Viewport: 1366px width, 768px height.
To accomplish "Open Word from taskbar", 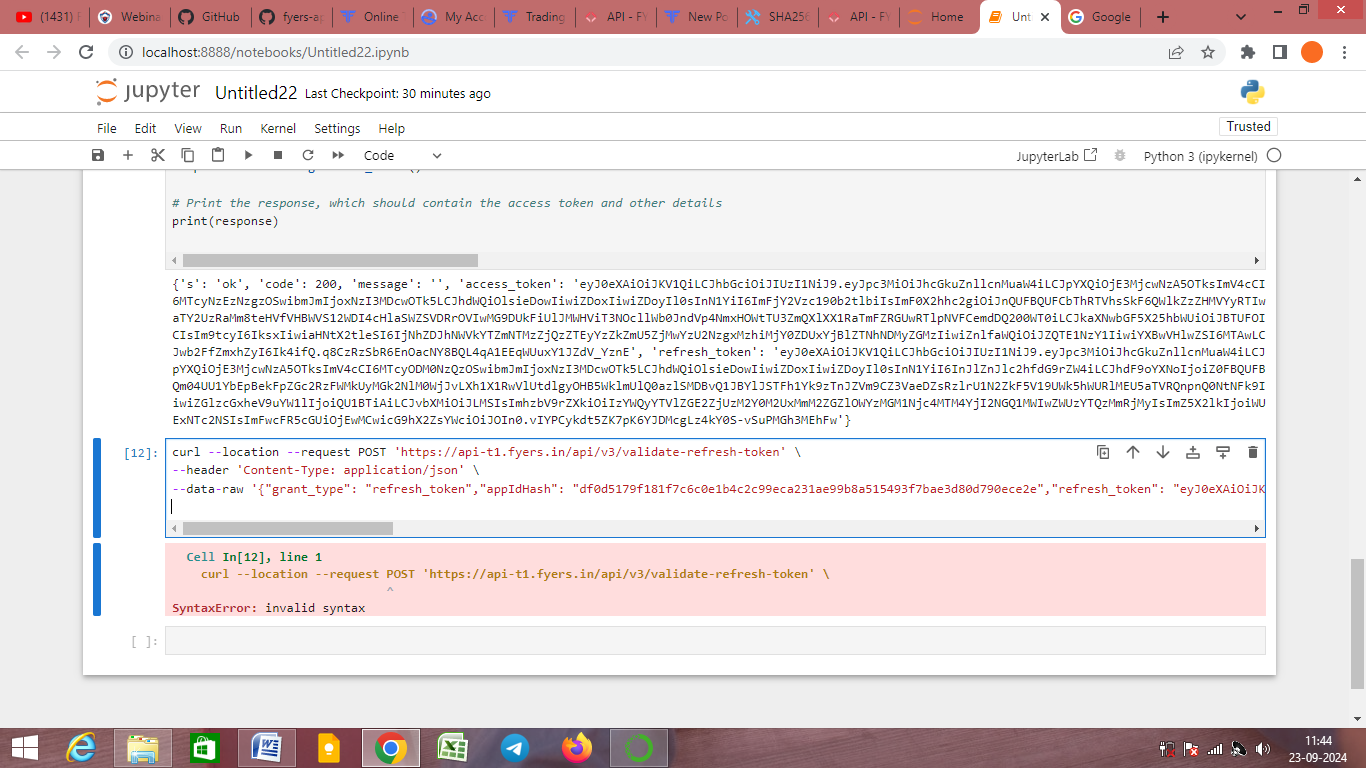I will 267,747.
